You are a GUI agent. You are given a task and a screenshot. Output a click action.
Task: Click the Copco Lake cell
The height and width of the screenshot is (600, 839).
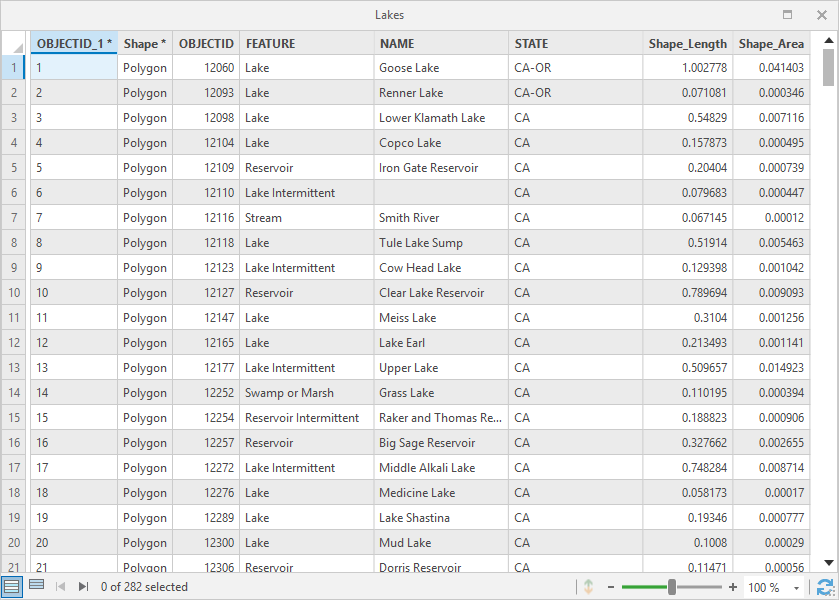pyautogui.click(x=441, y=143)
